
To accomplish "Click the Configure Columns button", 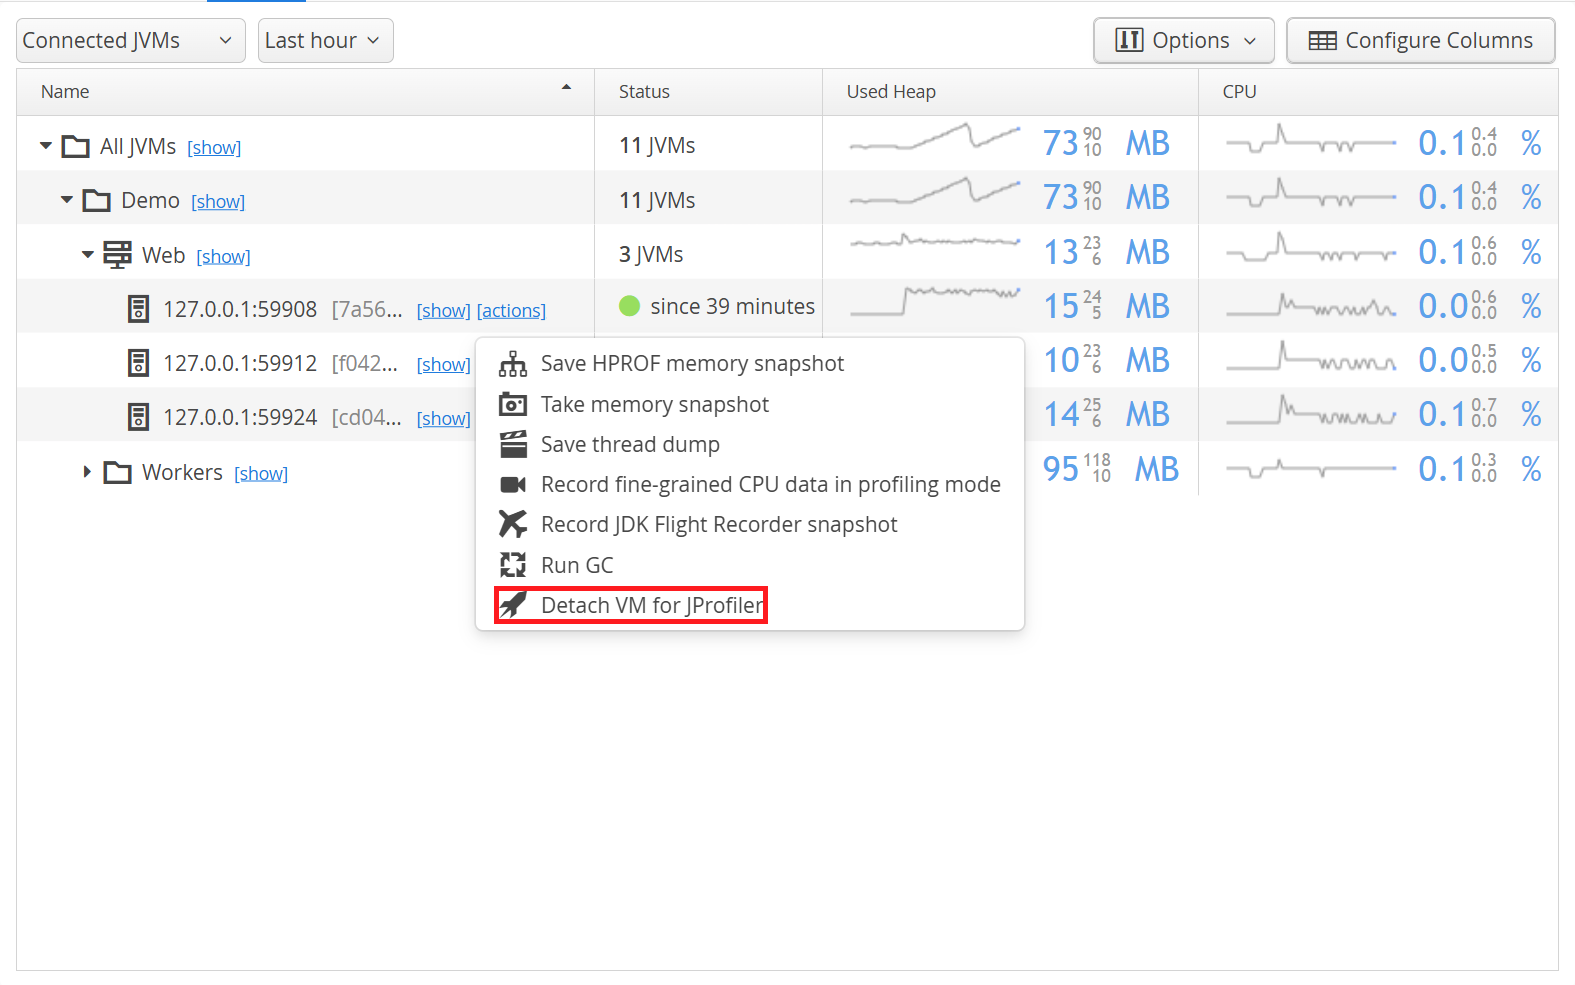I will coord(1421,41).
